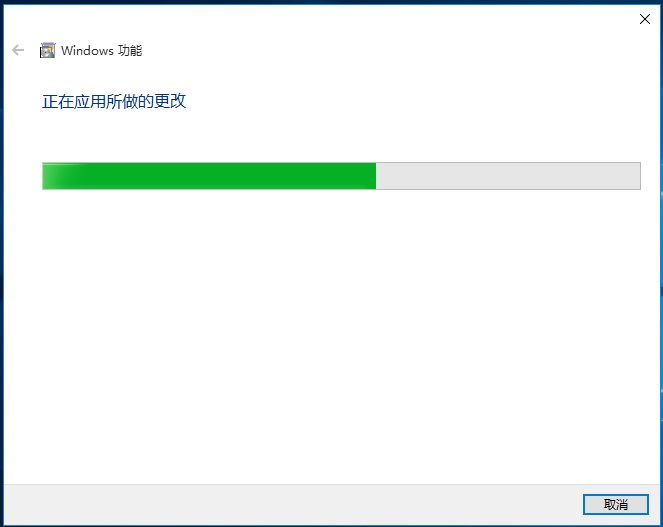Click the blank white area below progress bar
The image size is (663, 527).
332,334
